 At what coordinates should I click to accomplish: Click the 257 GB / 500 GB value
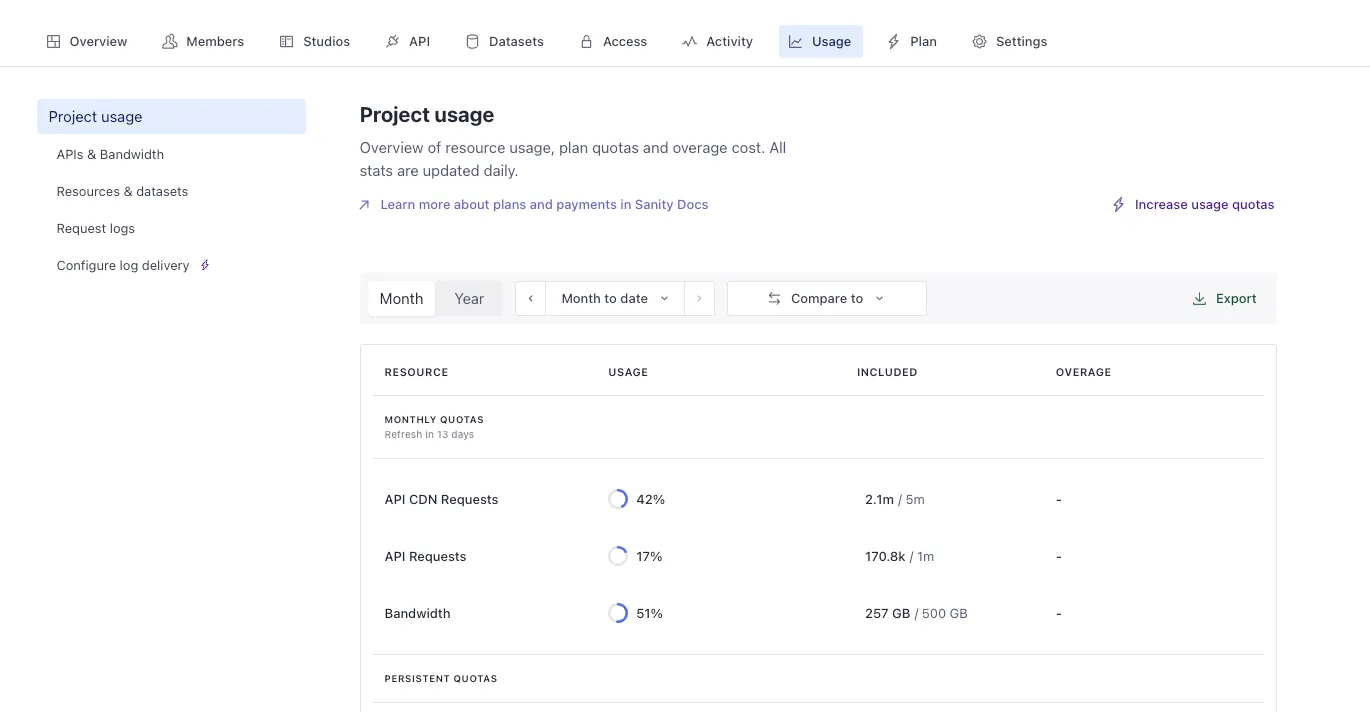click(x=916, y=614)
